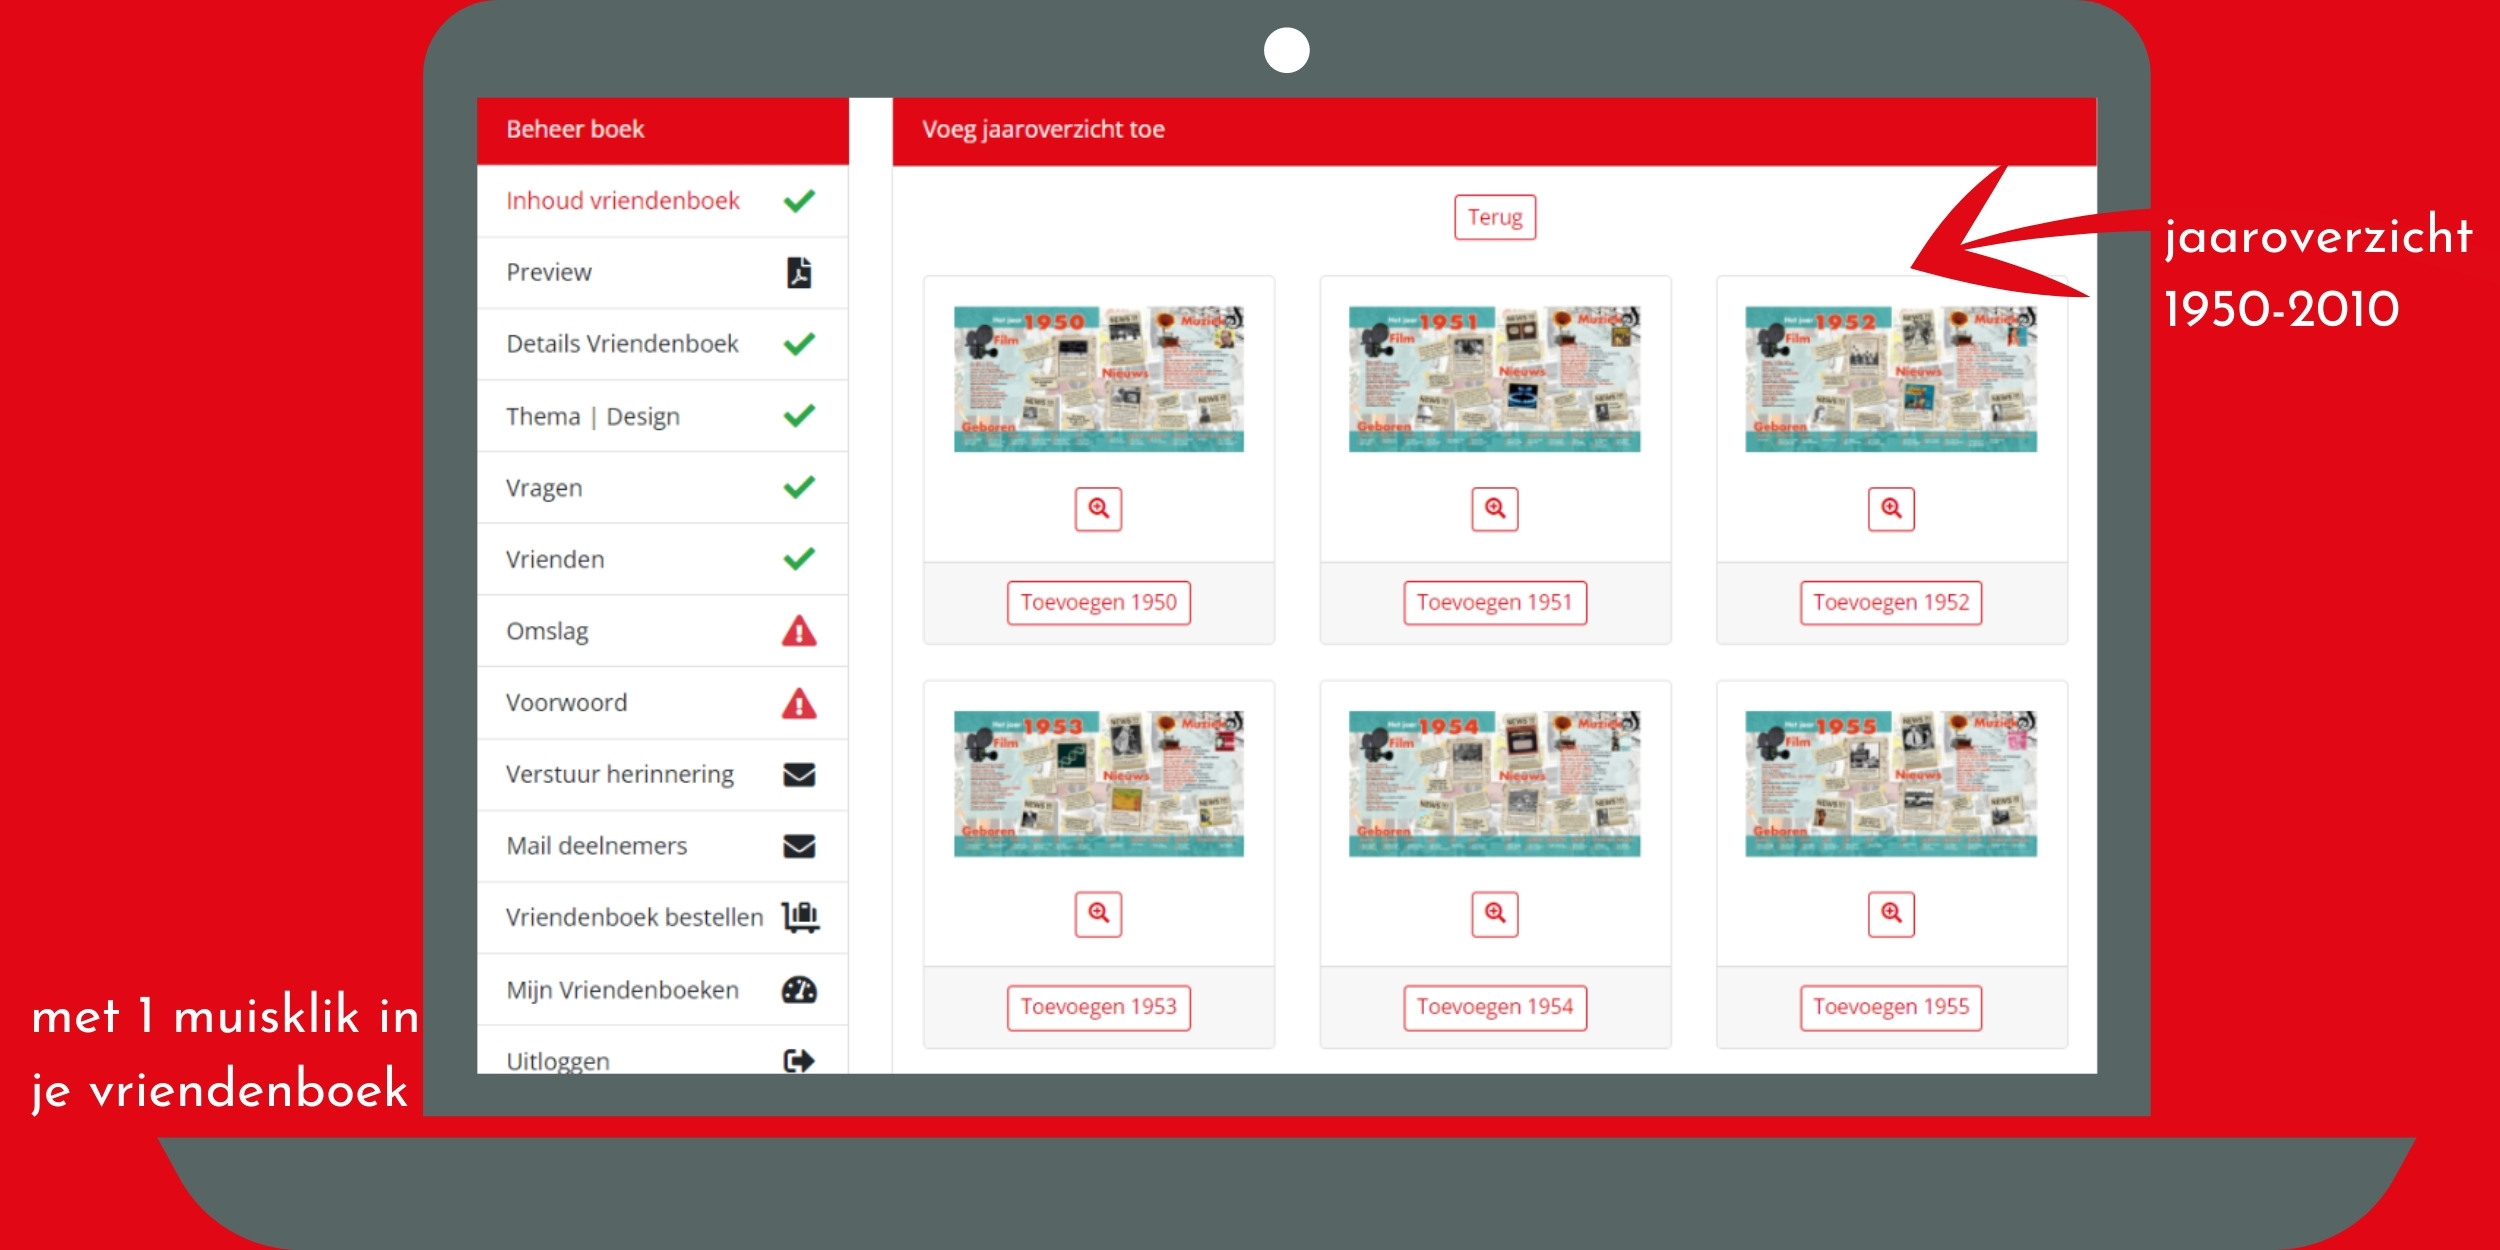Click the Beheer boek panel header

click(662, 130)
